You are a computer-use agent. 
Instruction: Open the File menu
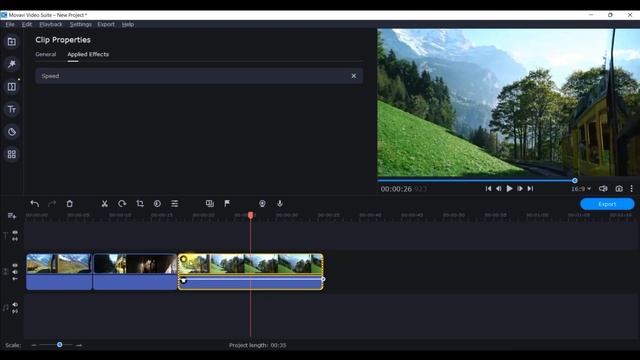coord(10,24)
